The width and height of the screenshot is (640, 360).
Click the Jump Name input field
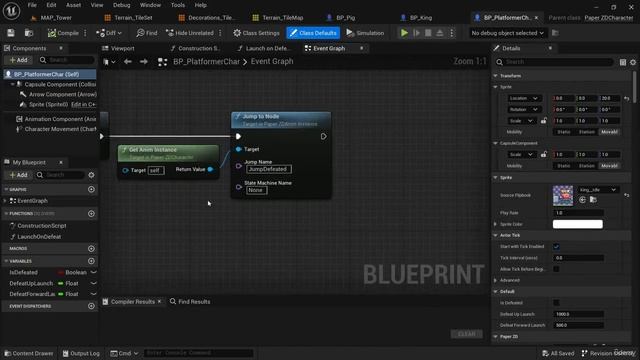(x=269, y=169)
